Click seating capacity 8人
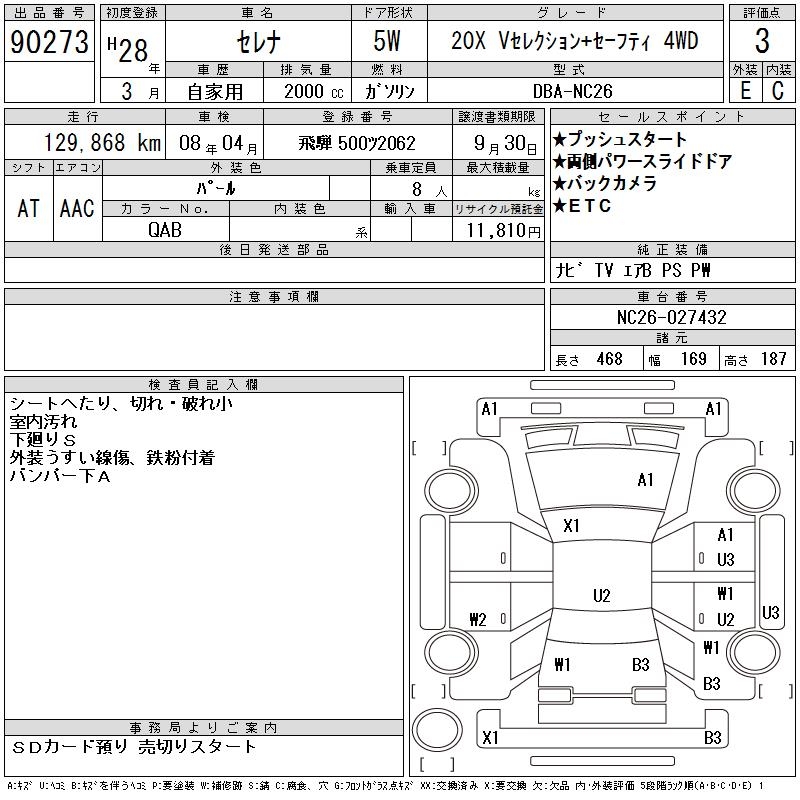 point(429,190)
